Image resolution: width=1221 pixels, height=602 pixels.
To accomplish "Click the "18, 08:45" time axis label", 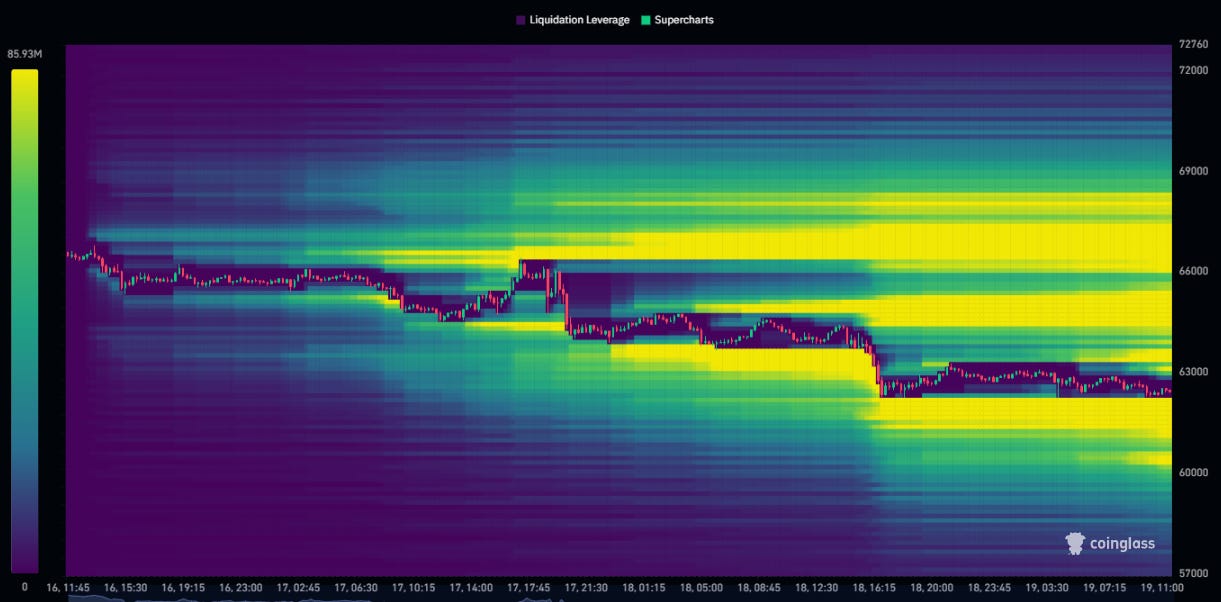I will 758,588.
